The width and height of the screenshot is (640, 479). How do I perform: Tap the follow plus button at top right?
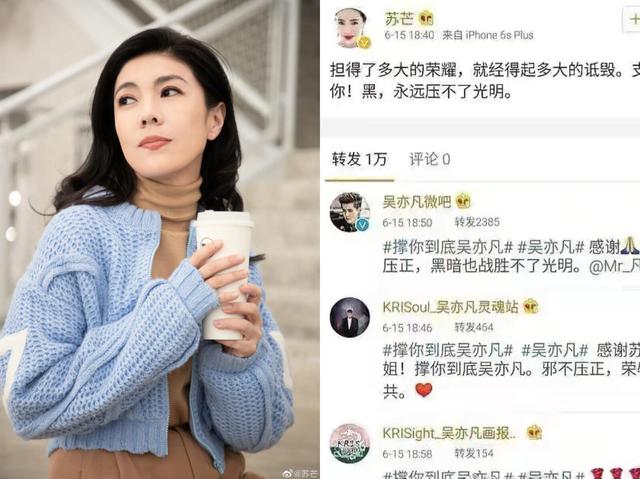632,19
